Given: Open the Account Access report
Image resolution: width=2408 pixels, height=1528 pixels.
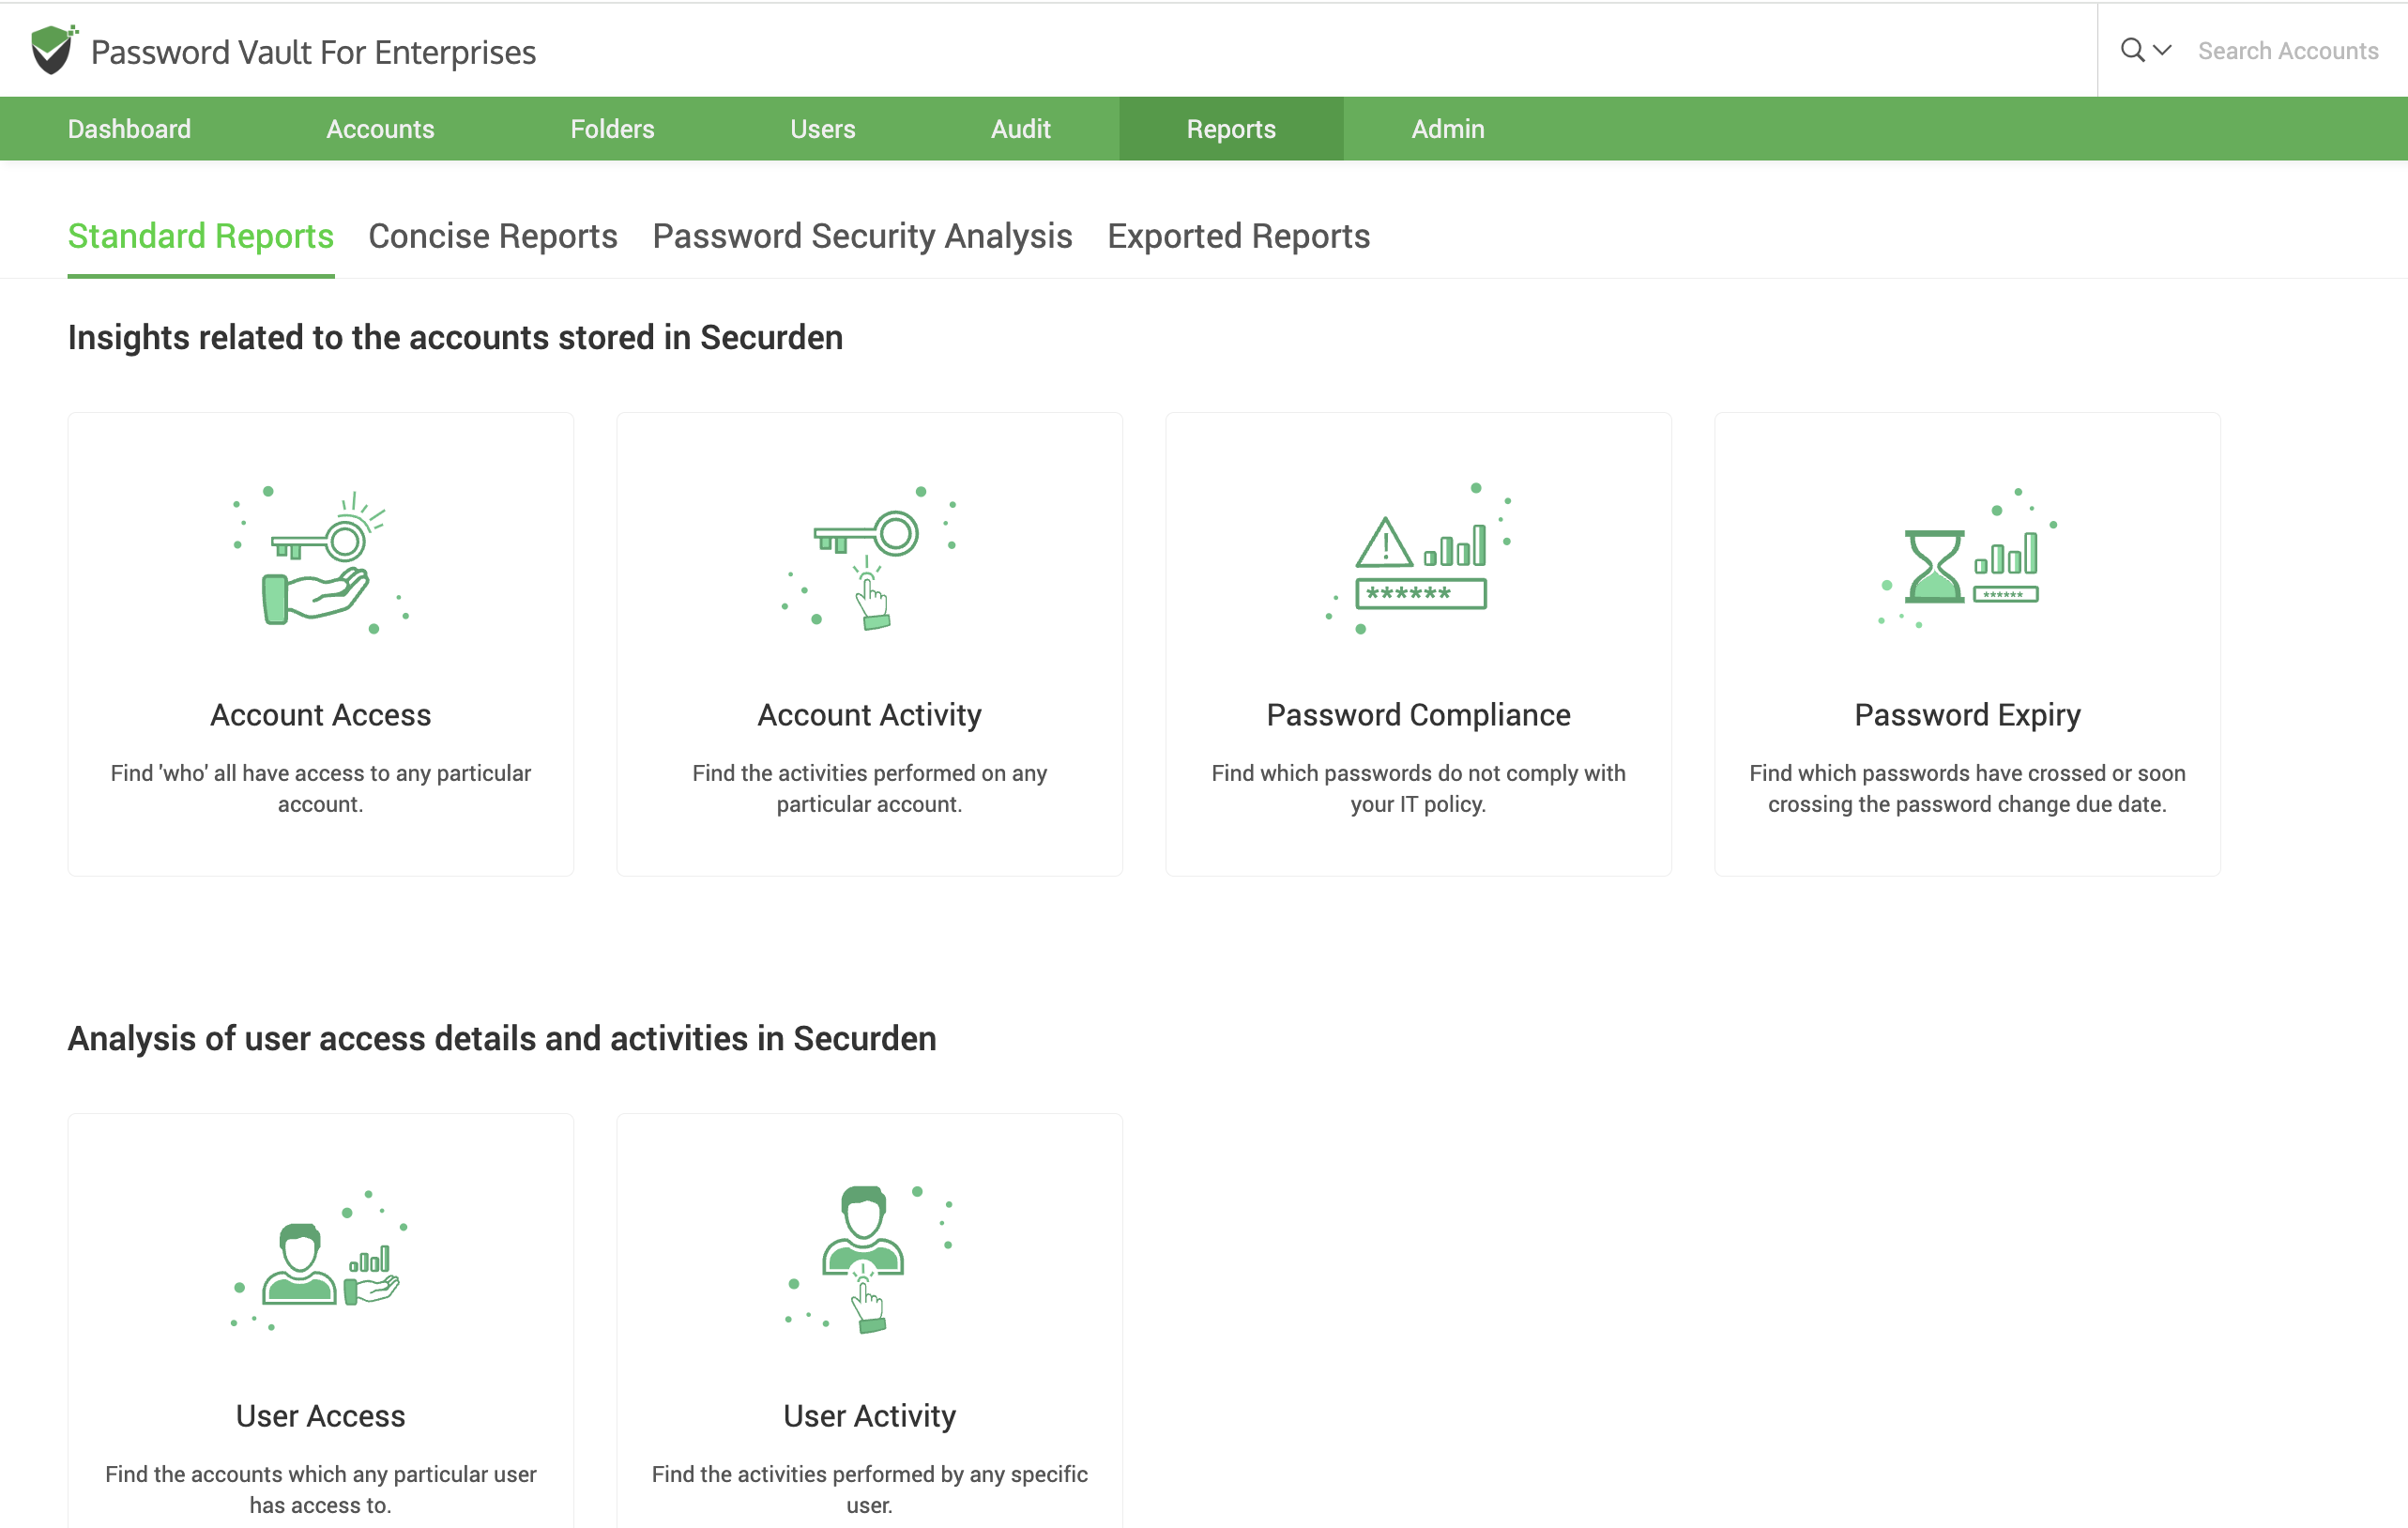Looking at the screenshot, I should click(320, 645).
